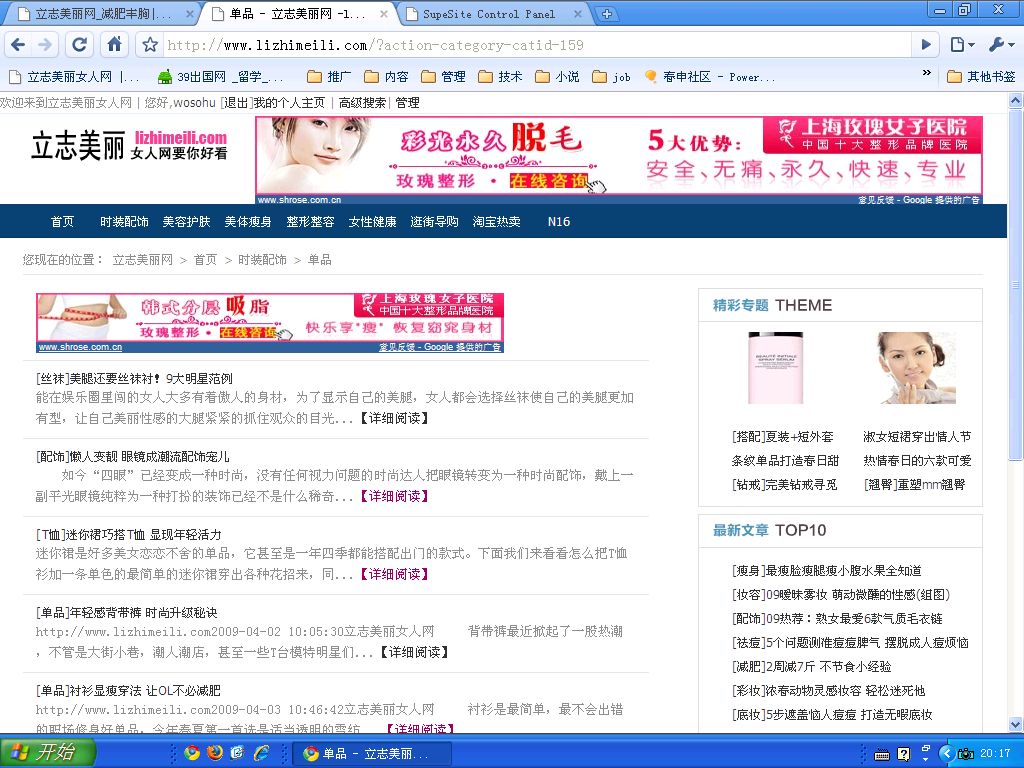Bookmark this page with the star icon
The width and height of the screenshot is (1024, 768).
click(150, 45)
